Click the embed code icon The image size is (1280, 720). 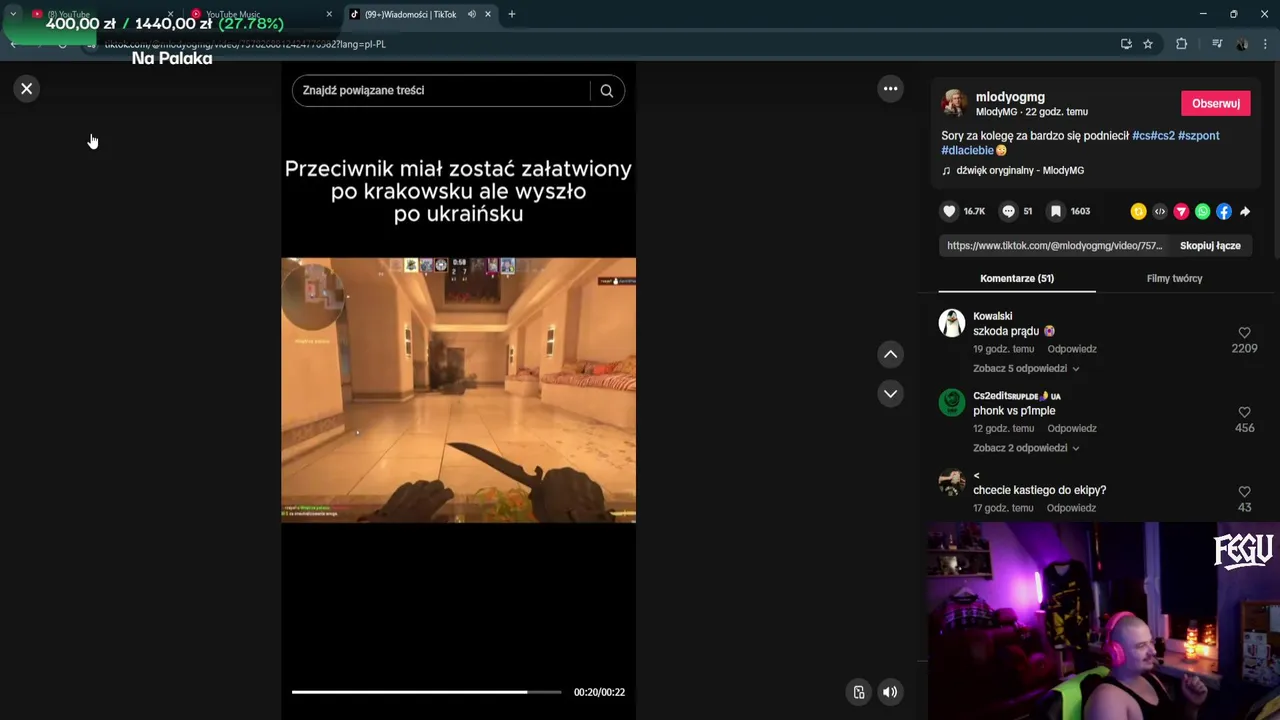1160,211
